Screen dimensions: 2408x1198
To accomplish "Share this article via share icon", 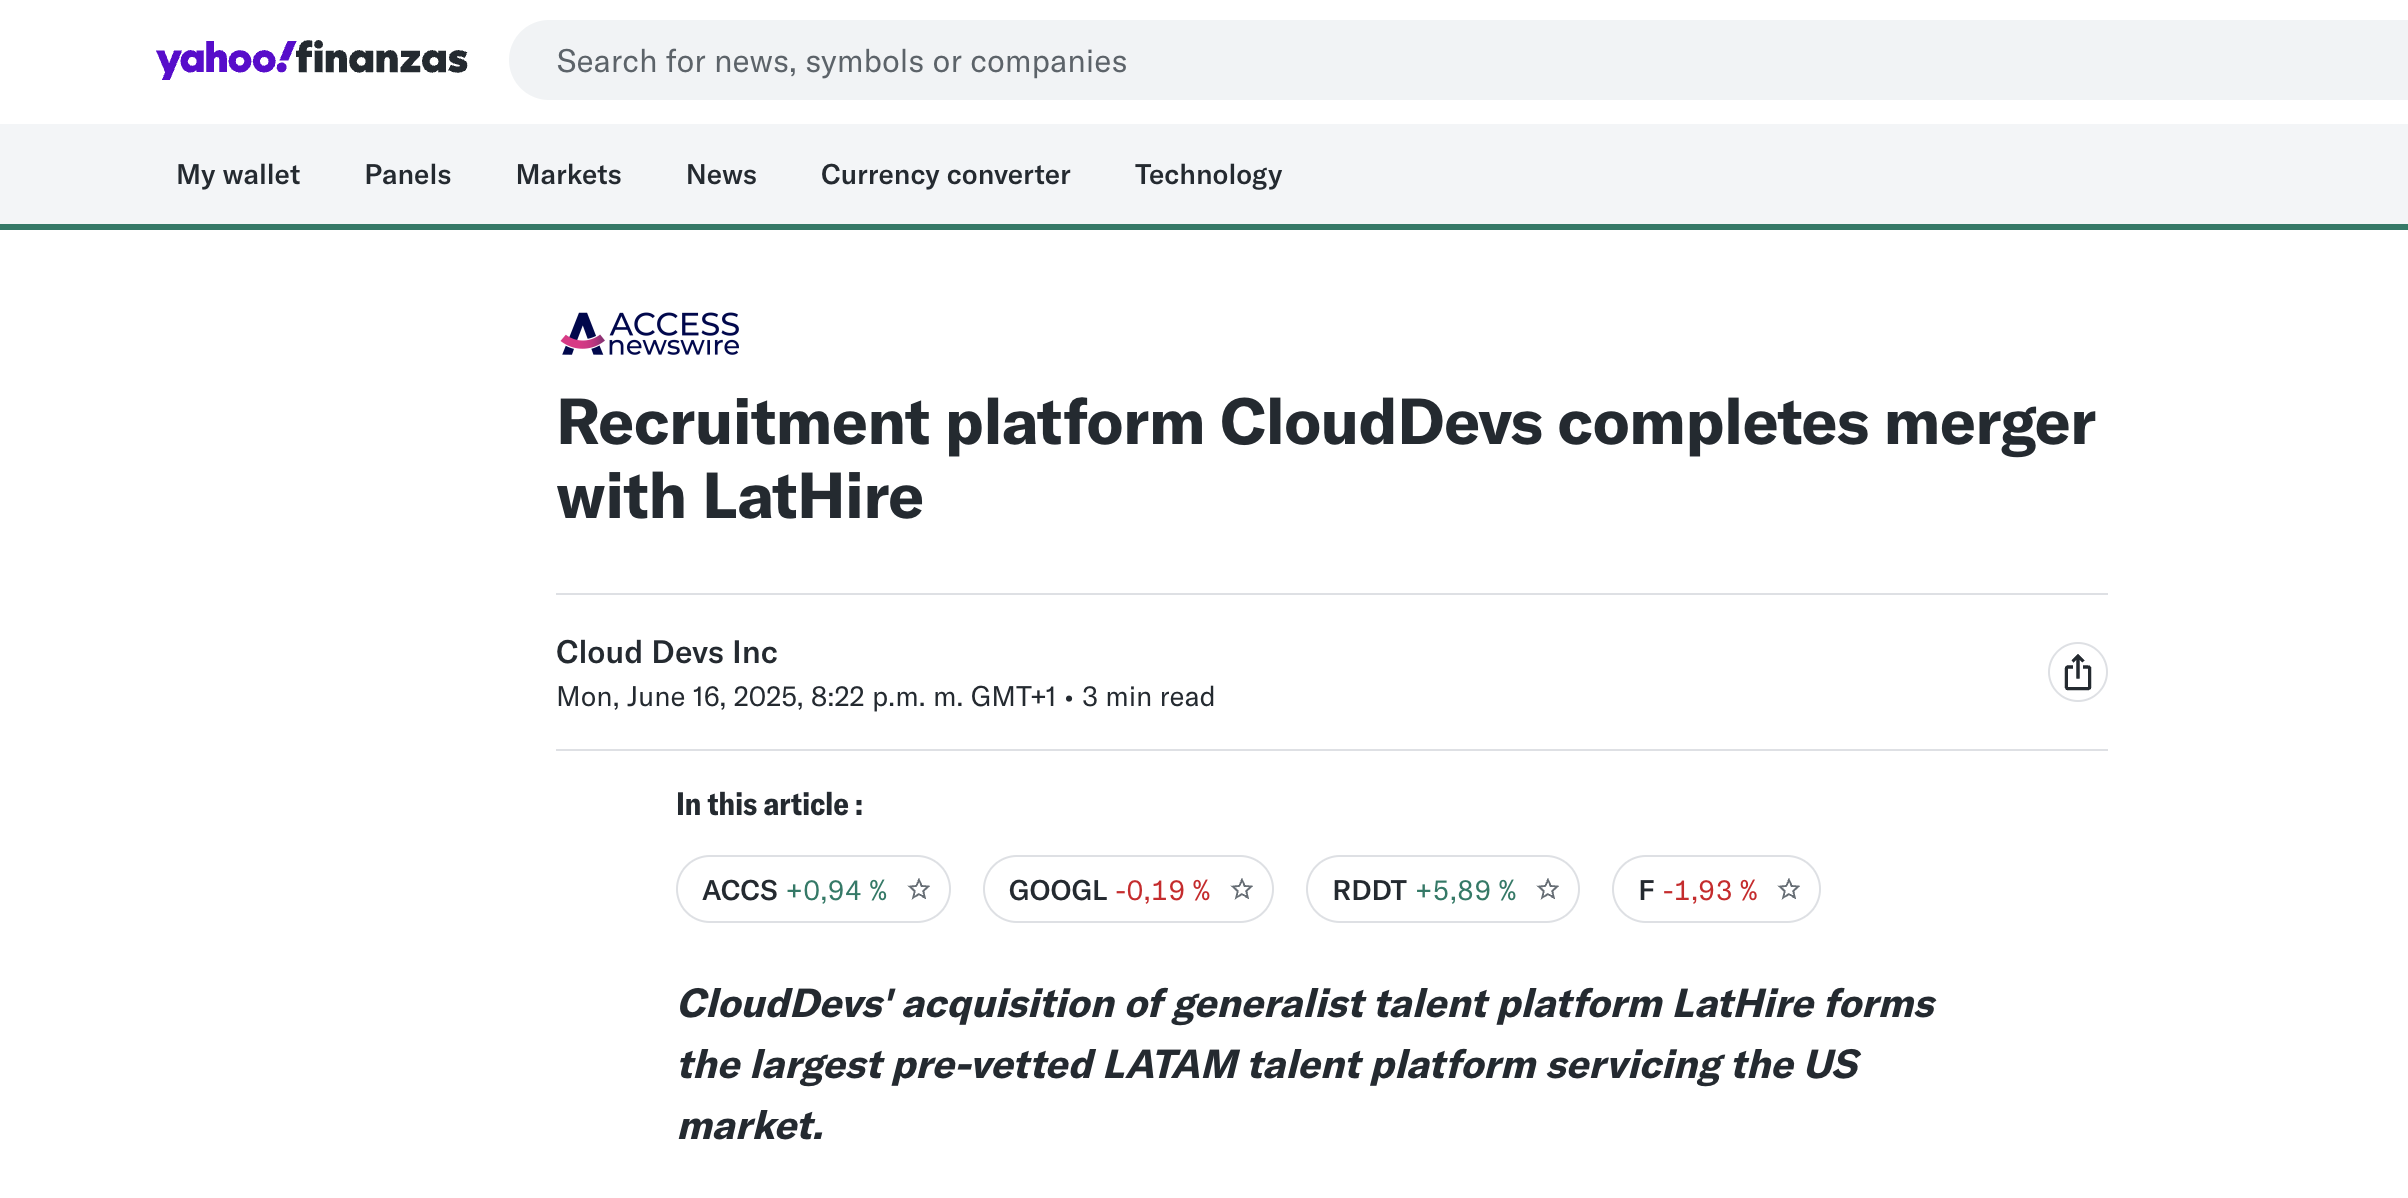I will [2077, 672].
